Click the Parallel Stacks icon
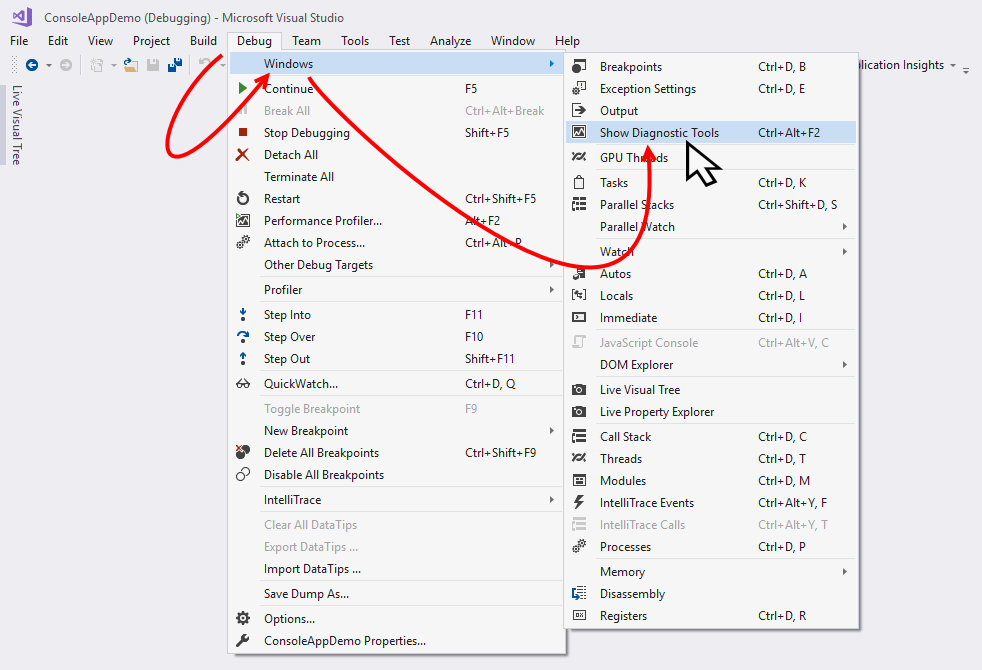 coord(579,204)
